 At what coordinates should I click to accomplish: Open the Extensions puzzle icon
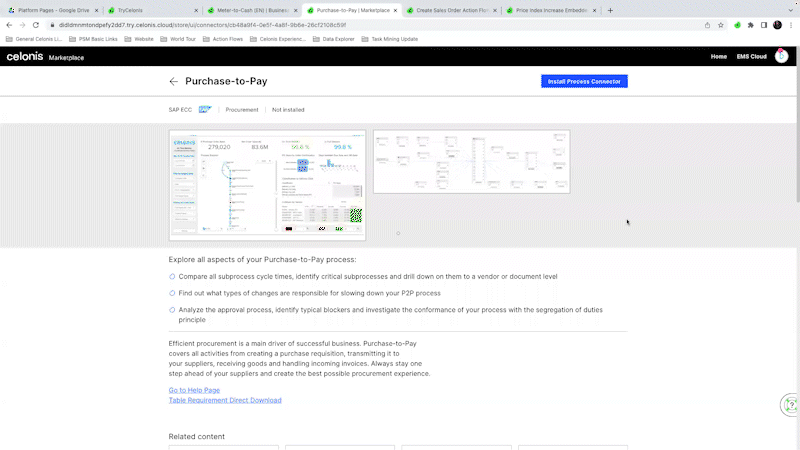(x=751, y=25)
